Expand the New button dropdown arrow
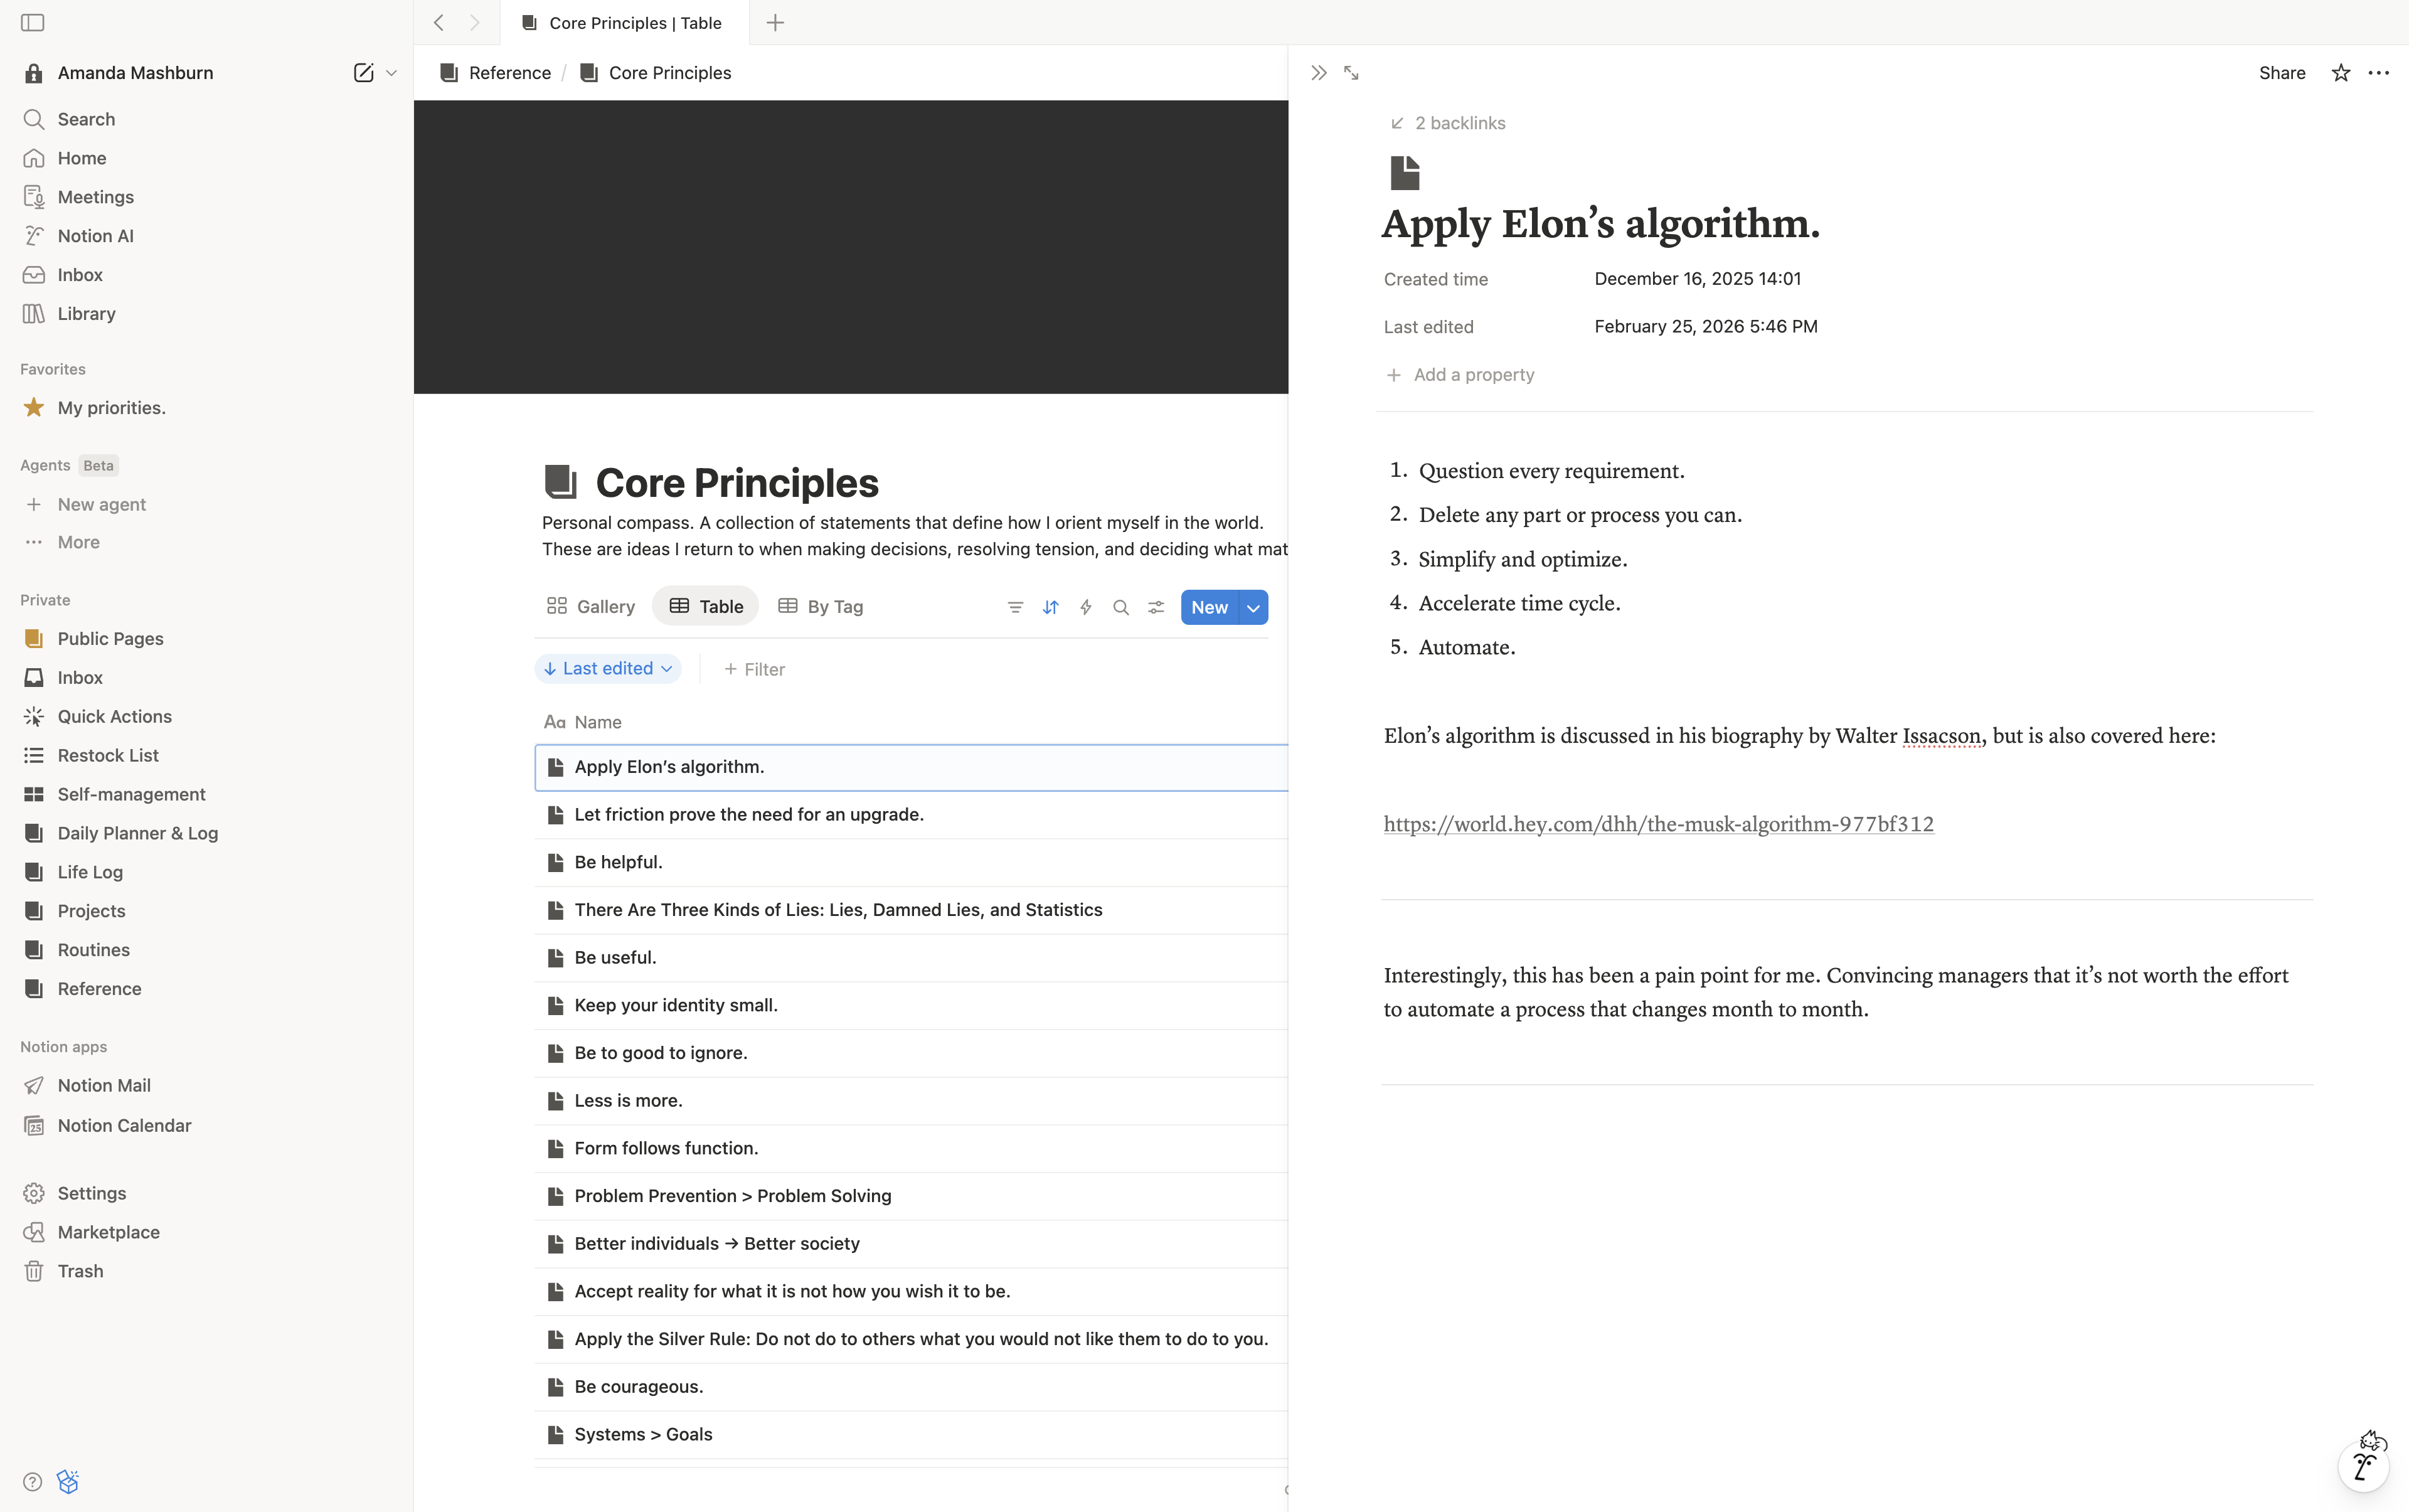The image size is (2409, 1512). click(x=1253, y=608)
